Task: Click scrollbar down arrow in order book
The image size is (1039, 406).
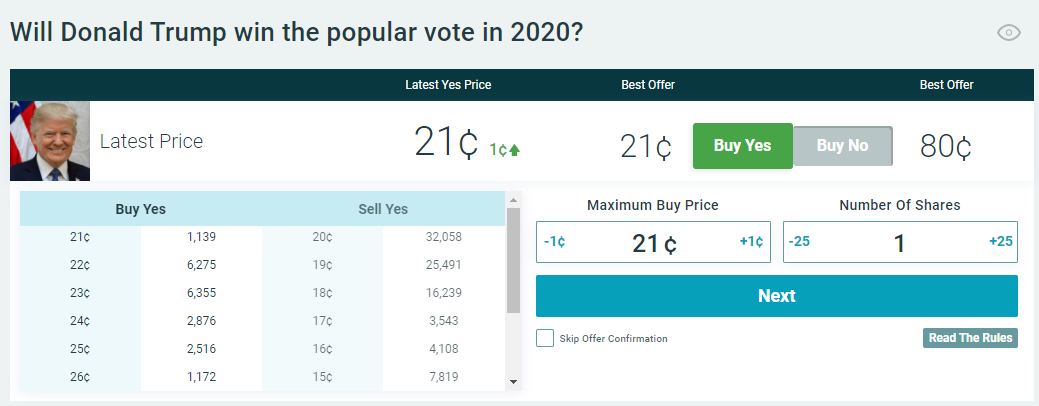Action: click(513, 381)
